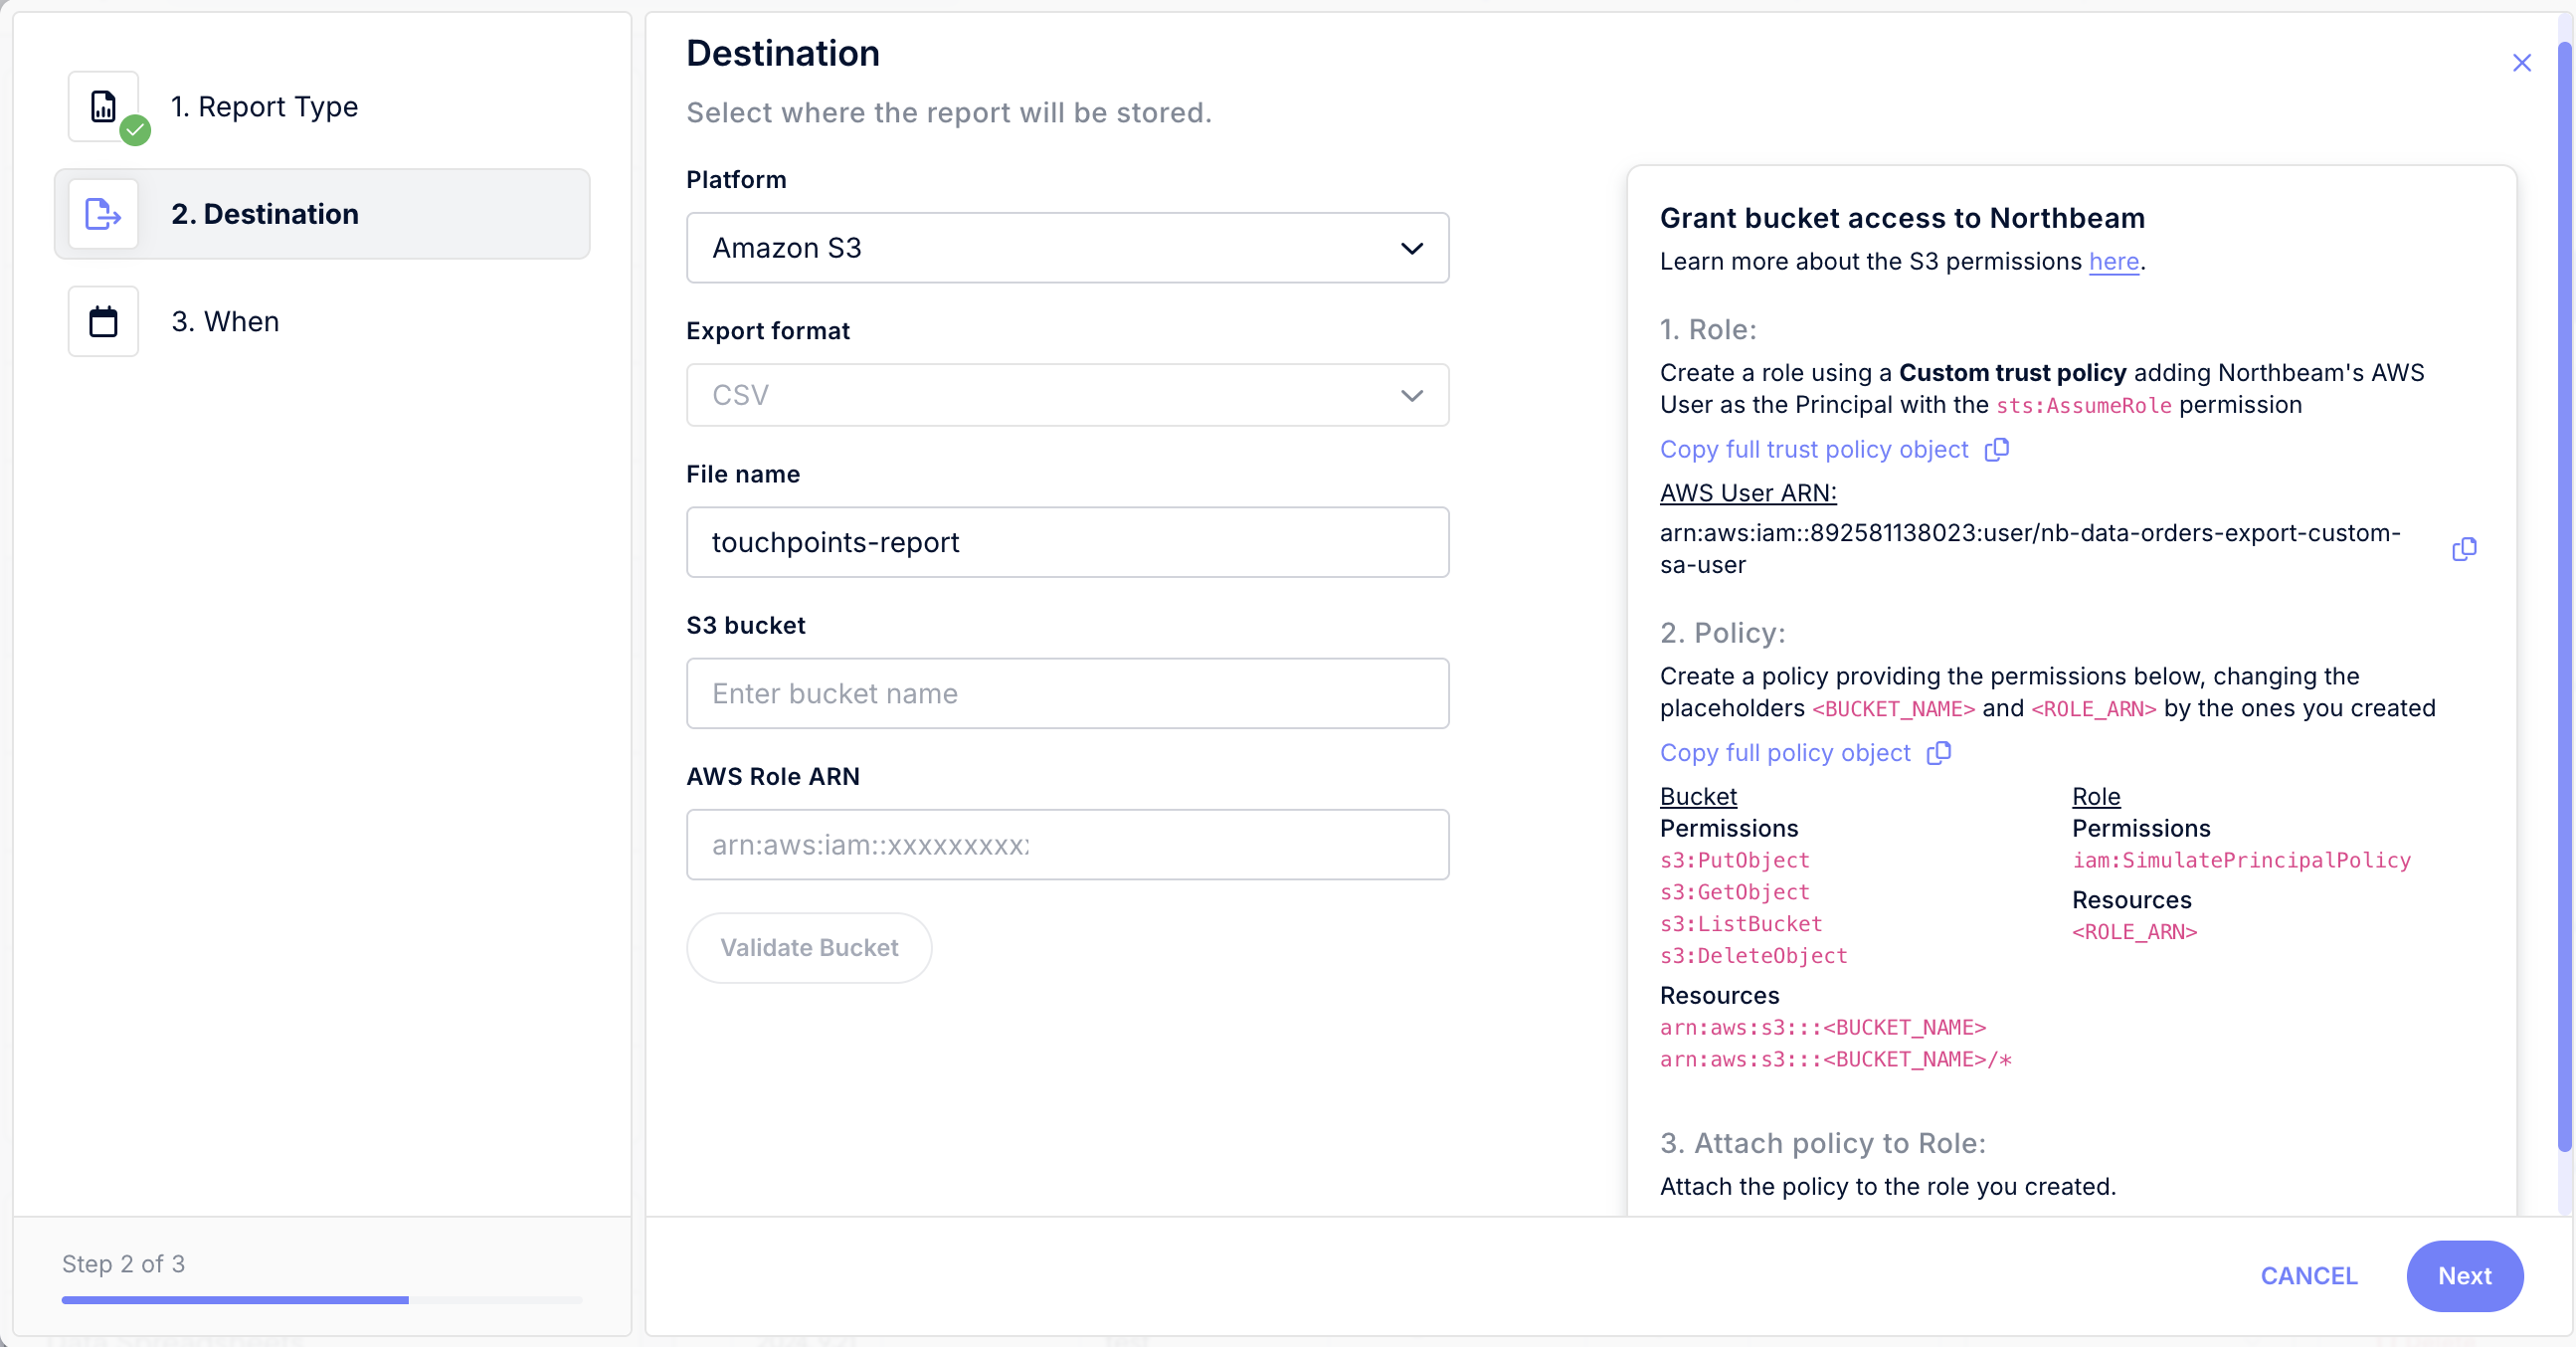This screenshot has height=1347, width=2576.
Task: Open the Platform Amazon S3 dropdown
Action: (1066, 248)
